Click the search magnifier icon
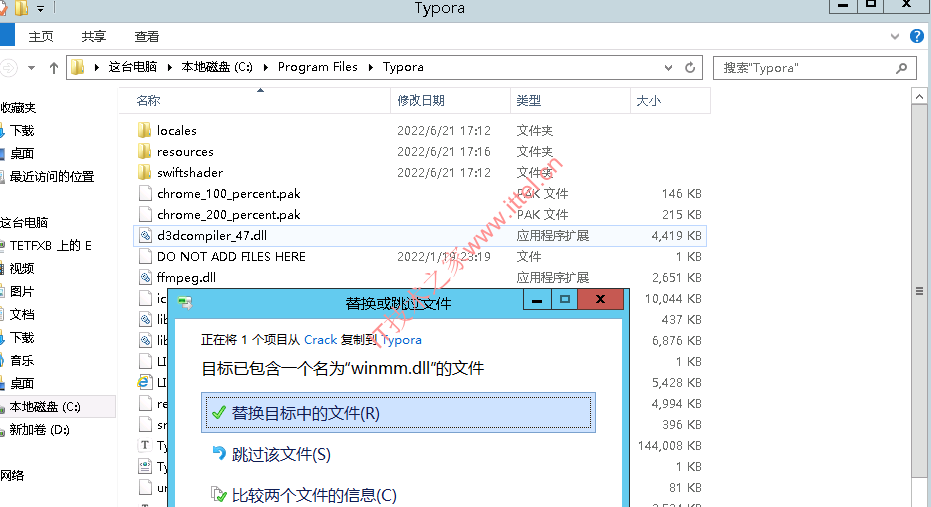931x507 pixels. (901, 68)
